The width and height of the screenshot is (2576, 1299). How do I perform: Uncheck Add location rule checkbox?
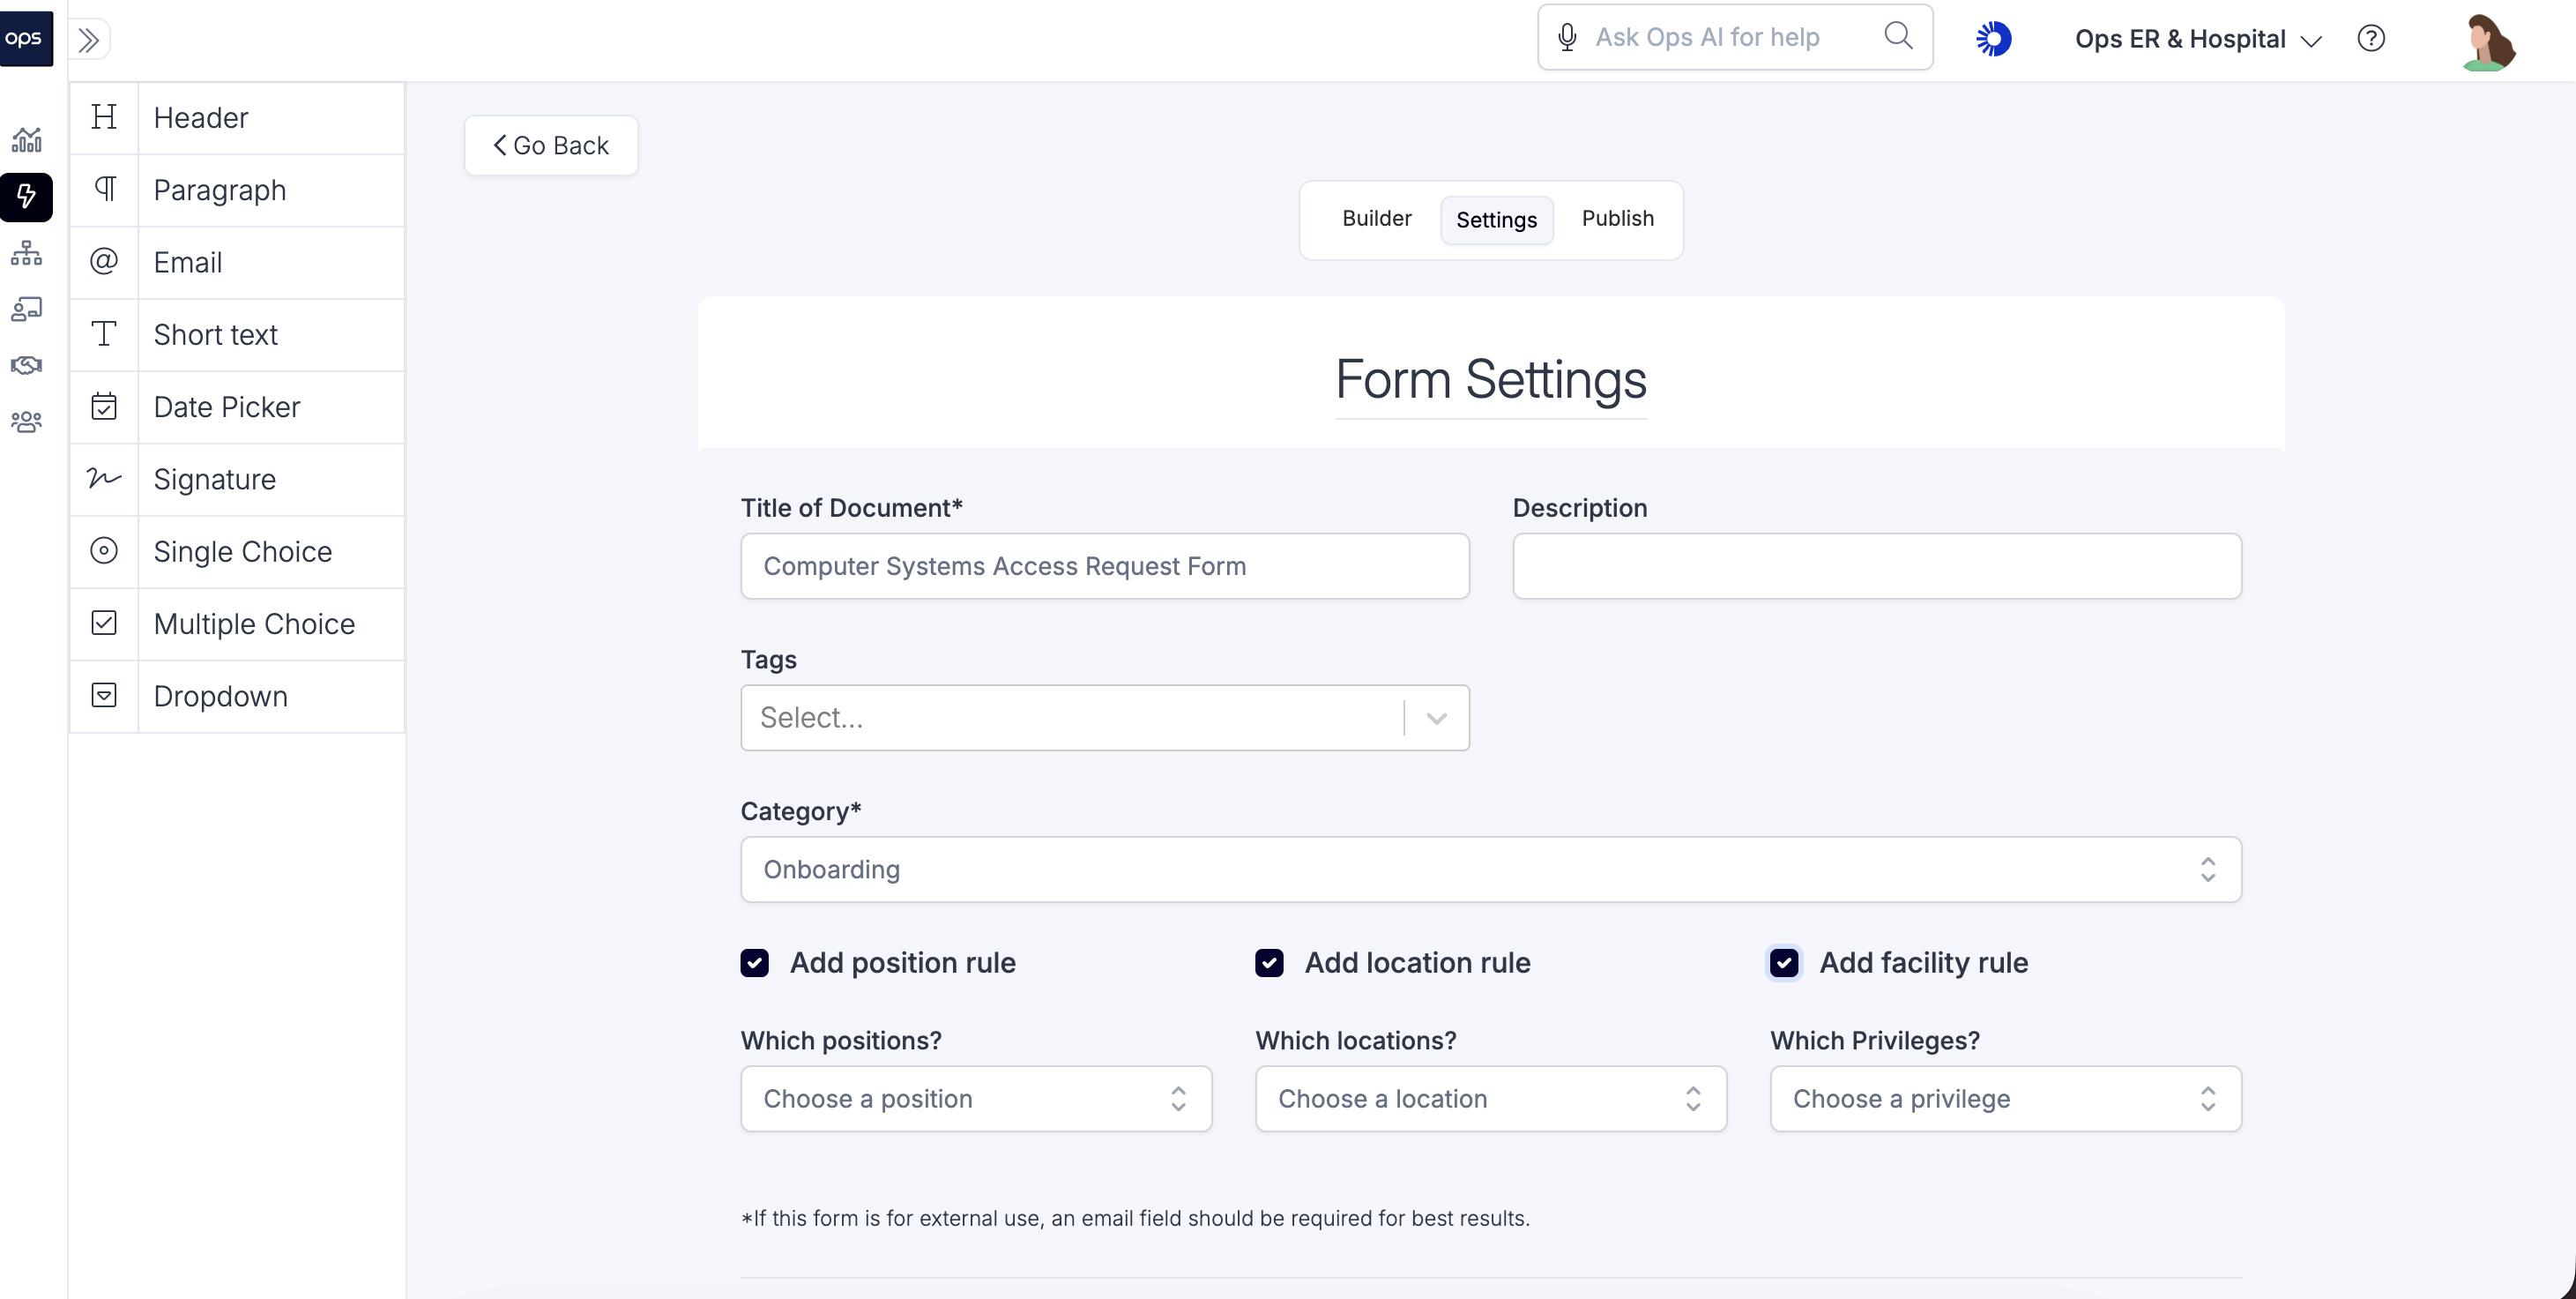click(x=1269, y=962)
